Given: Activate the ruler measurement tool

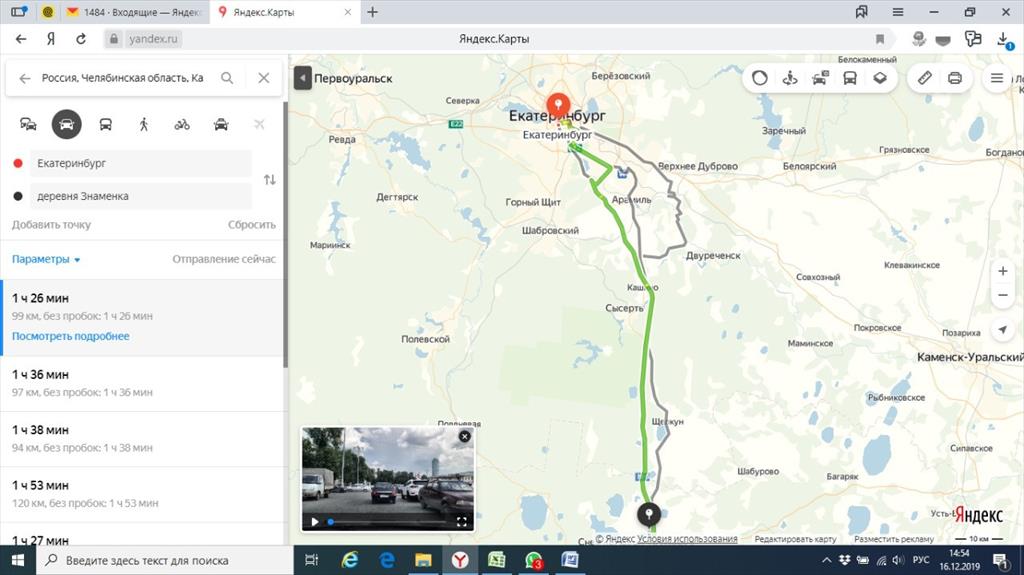Looking at the screenshot, I should pyautogui.click(x=924, y=78).
